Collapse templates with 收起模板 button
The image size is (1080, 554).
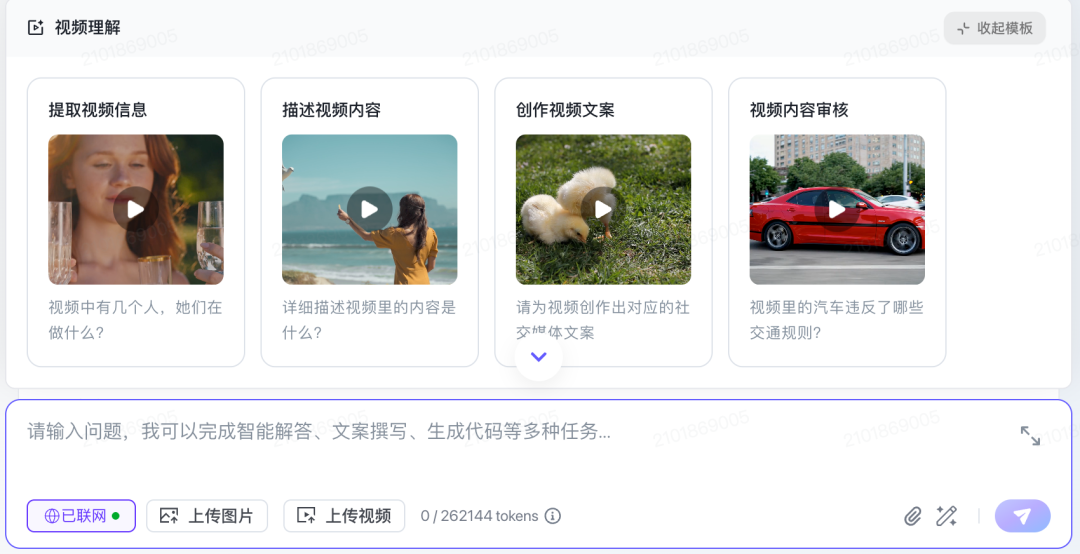pos(995,28)
